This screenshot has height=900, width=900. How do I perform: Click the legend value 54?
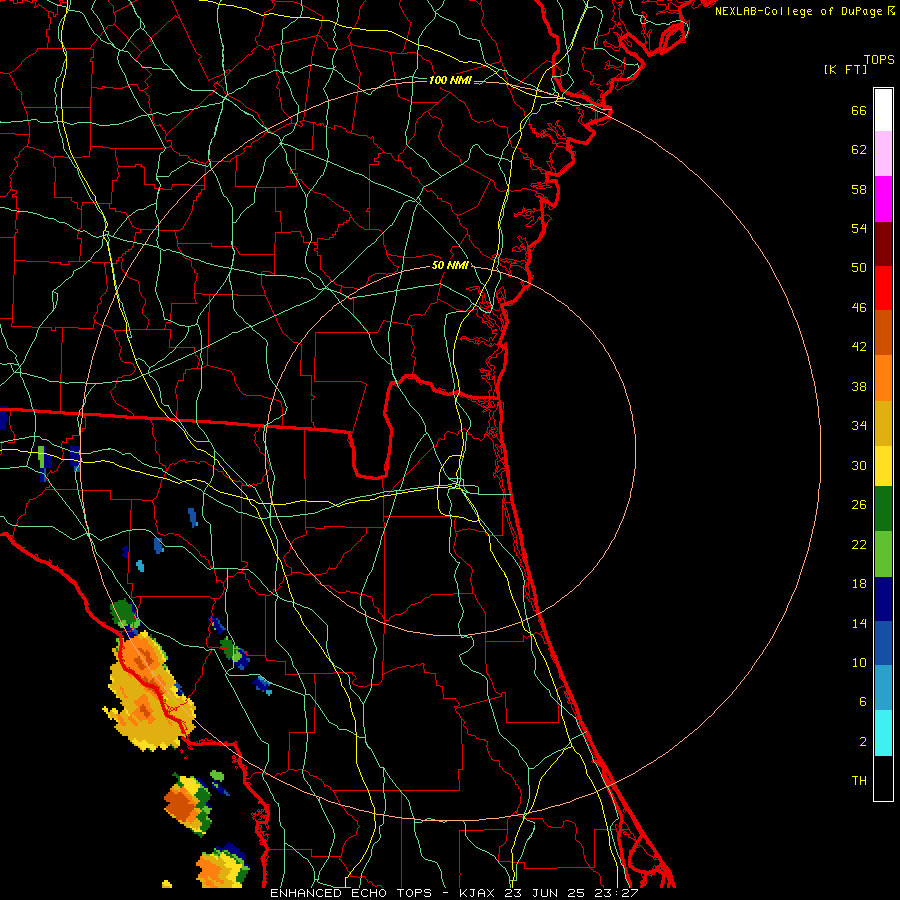(x=859, y=228)
